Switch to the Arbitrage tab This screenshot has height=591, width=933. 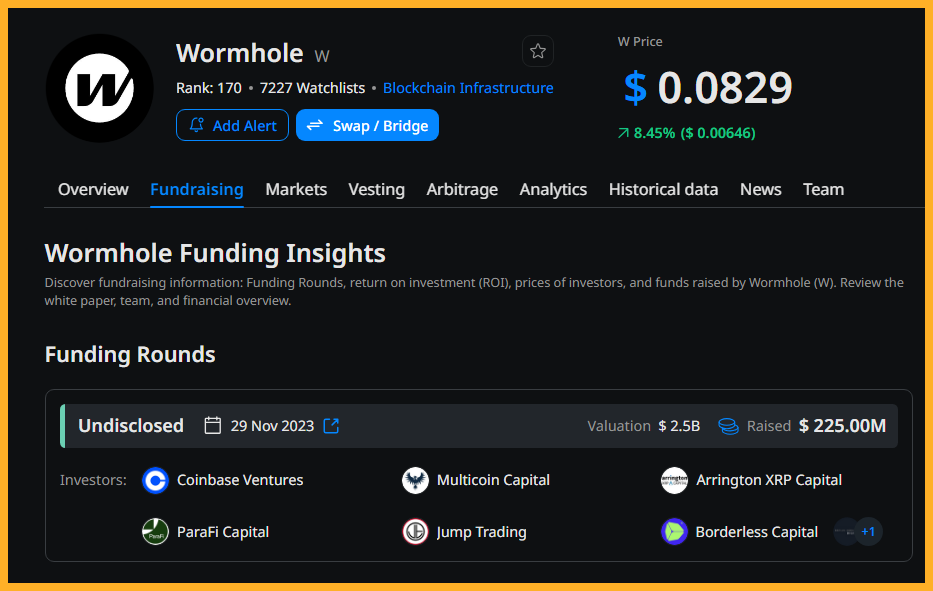462,189
